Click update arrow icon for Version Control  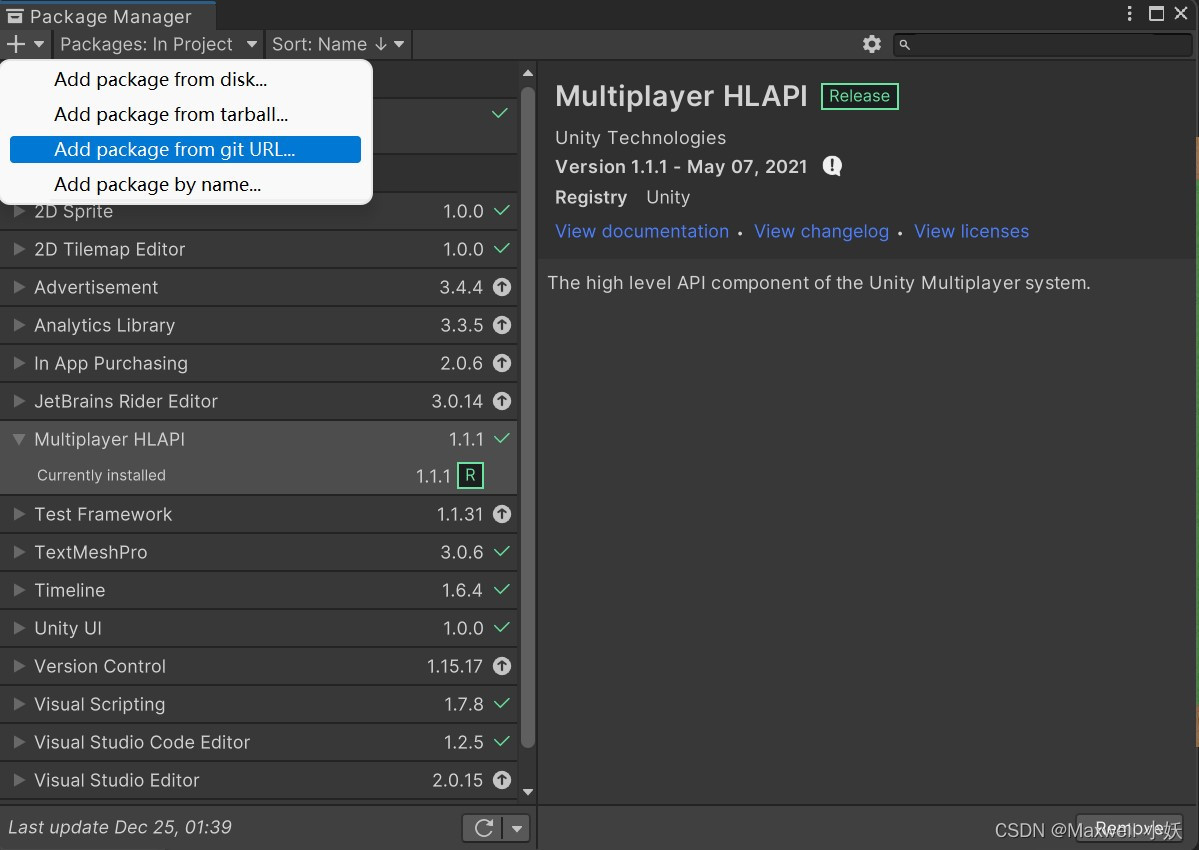(502, 667)
